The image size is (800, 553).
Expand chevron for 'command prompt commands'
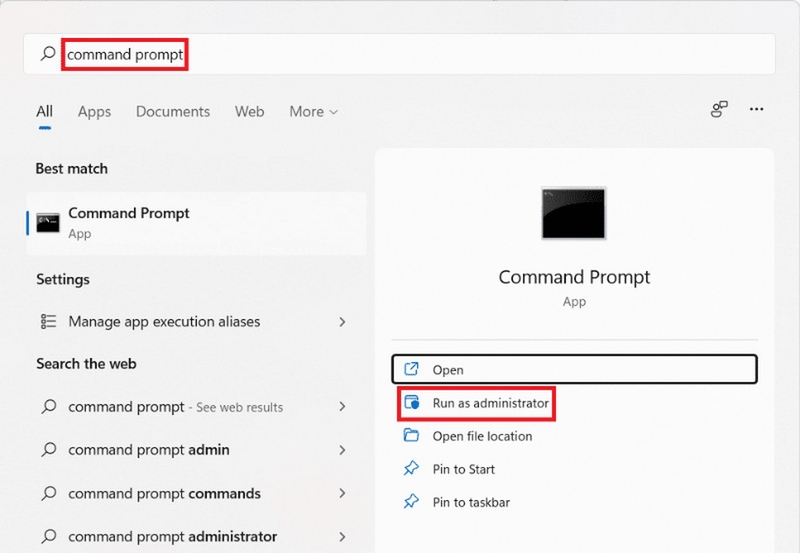coord(342,493)
